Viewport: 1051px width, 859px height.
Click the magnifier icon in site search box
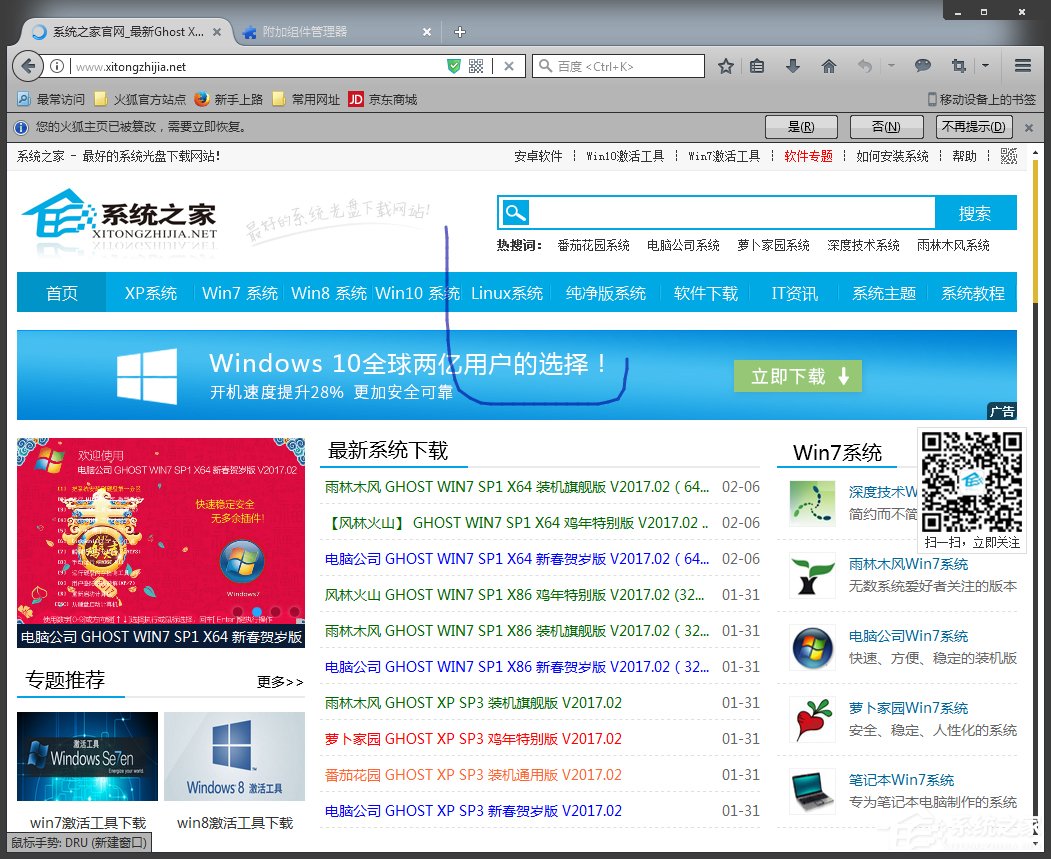pyautogui.click(x=514, y=213)
